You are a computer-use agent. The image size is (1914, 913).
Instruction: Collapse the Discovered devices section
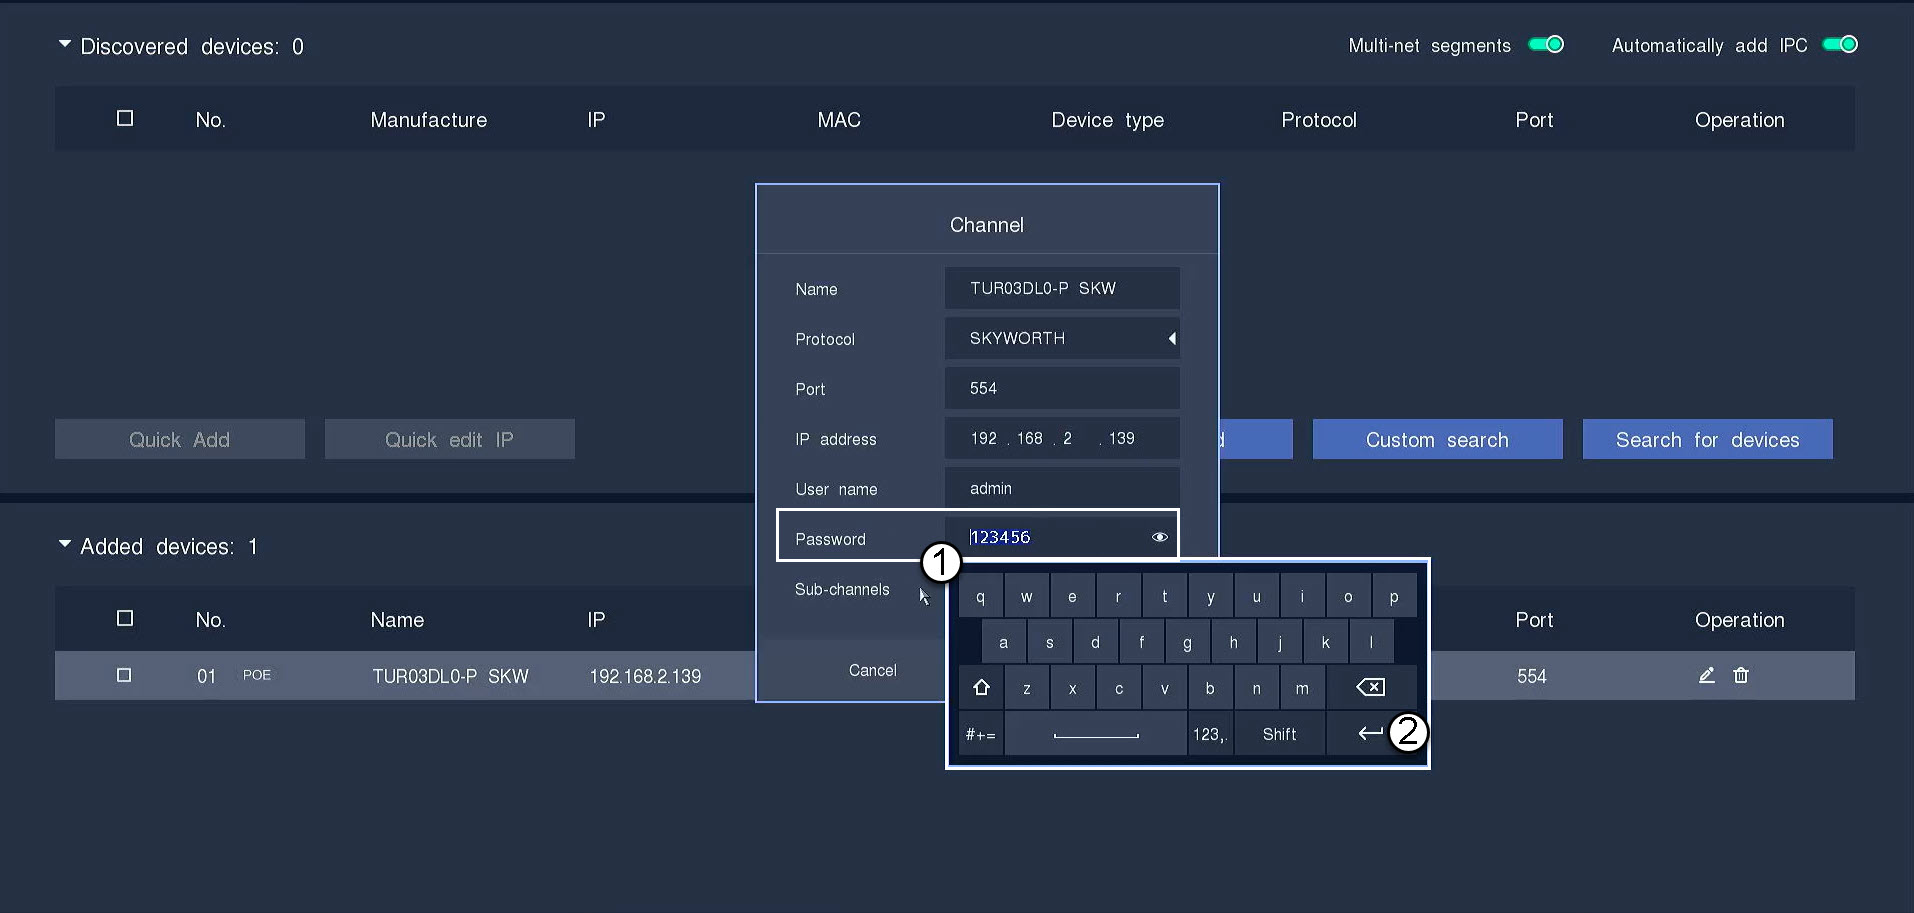coord(65,44)
